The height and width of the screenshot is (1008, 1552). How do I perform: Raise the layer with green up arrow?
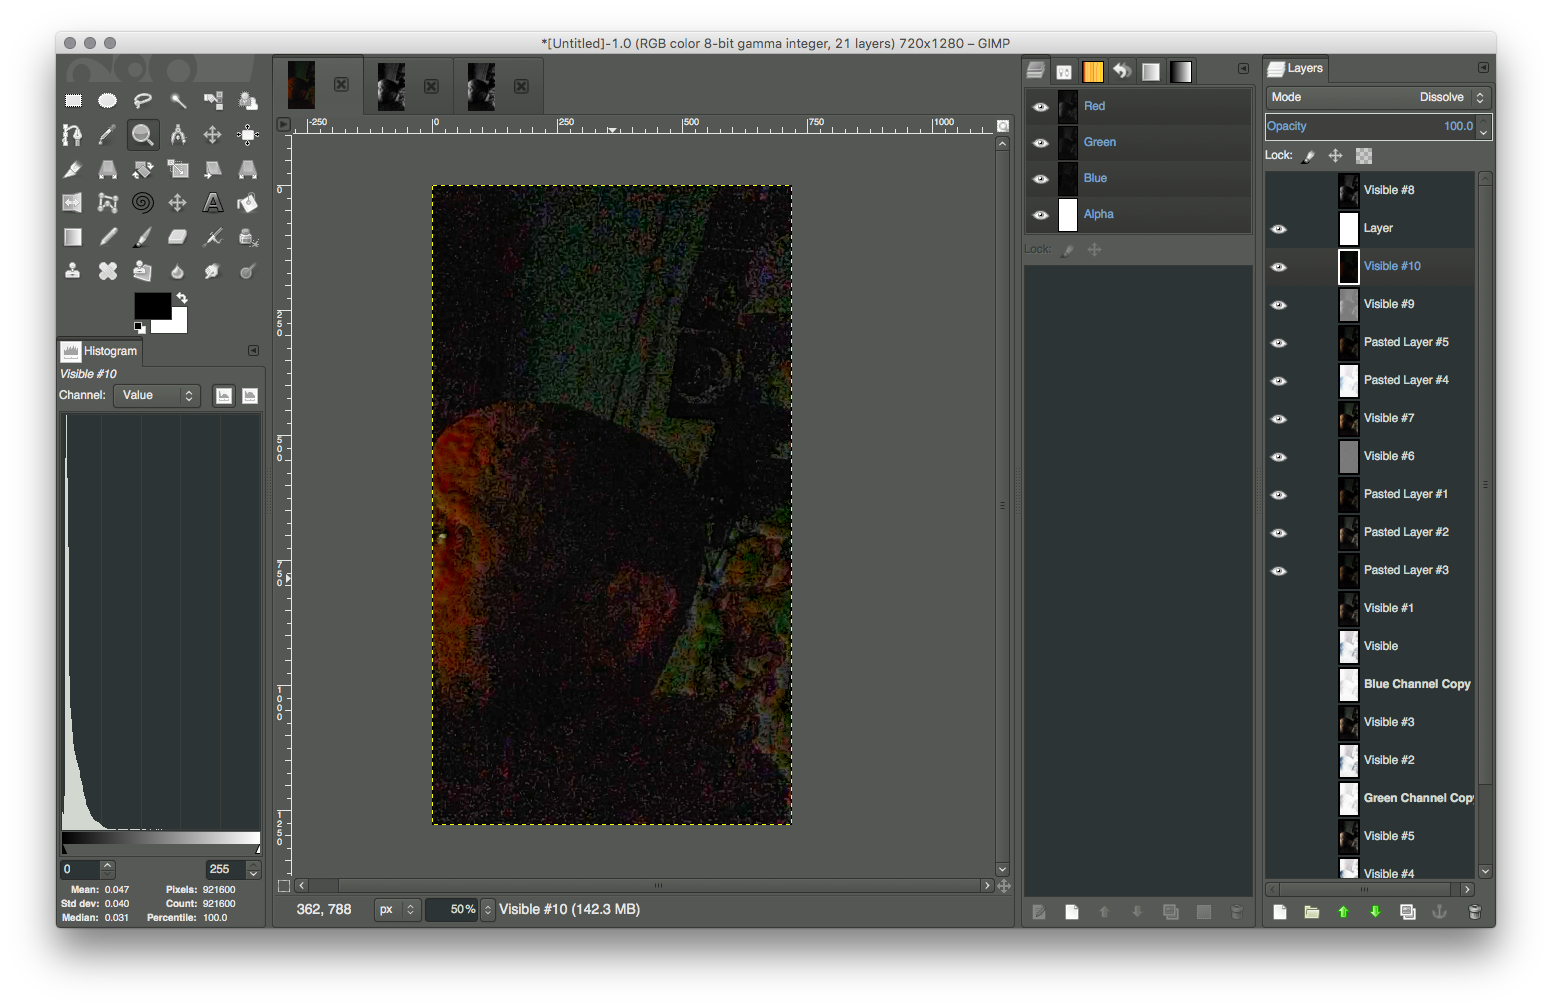(x=1343, y=912)
